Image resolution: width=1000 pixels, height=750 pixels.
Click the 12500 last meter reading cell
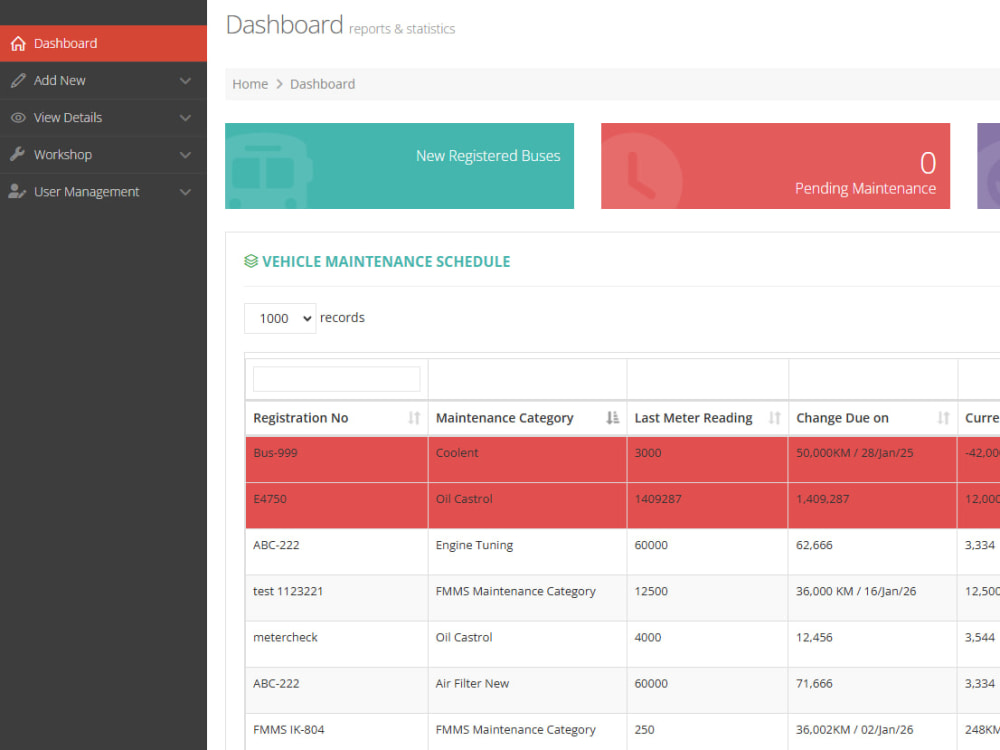click(708, 598)
